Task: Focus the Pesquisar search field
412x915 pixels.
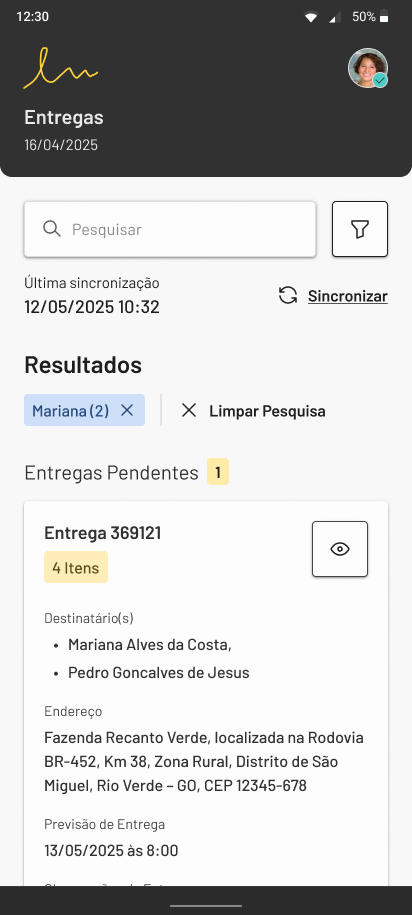Action: tap(170, 229)
